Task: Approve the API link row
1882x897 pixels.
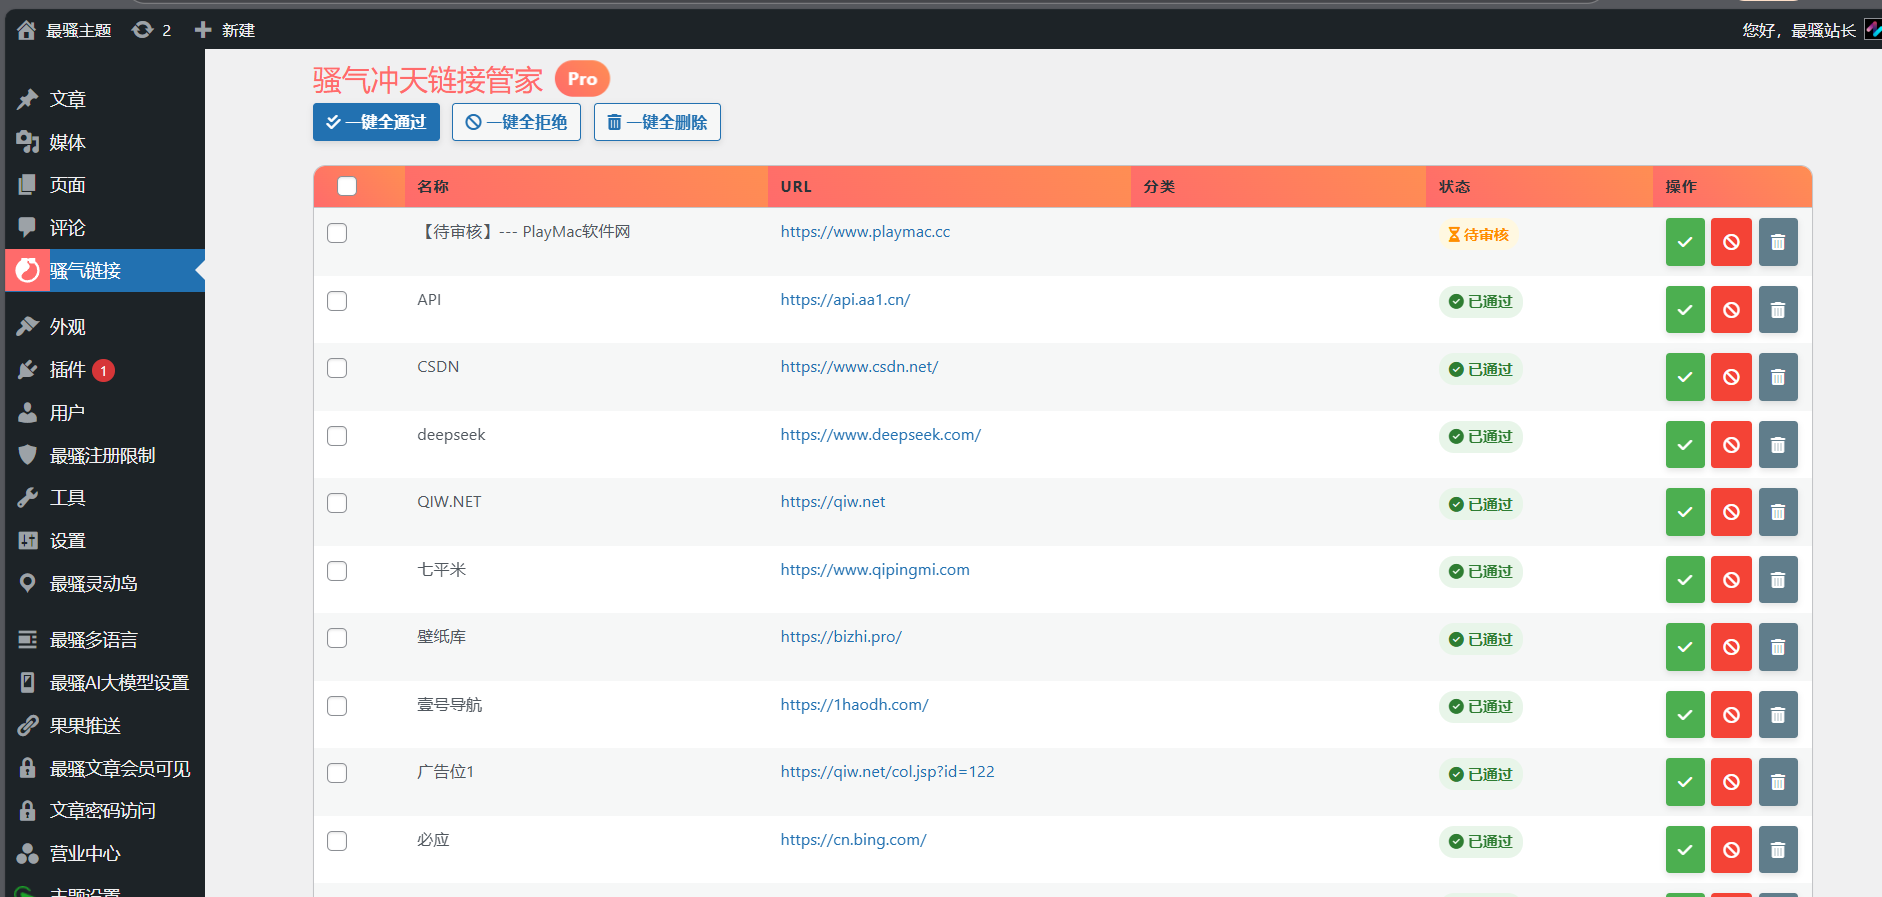Action: pyautogui.click(x=1685, y=310)
